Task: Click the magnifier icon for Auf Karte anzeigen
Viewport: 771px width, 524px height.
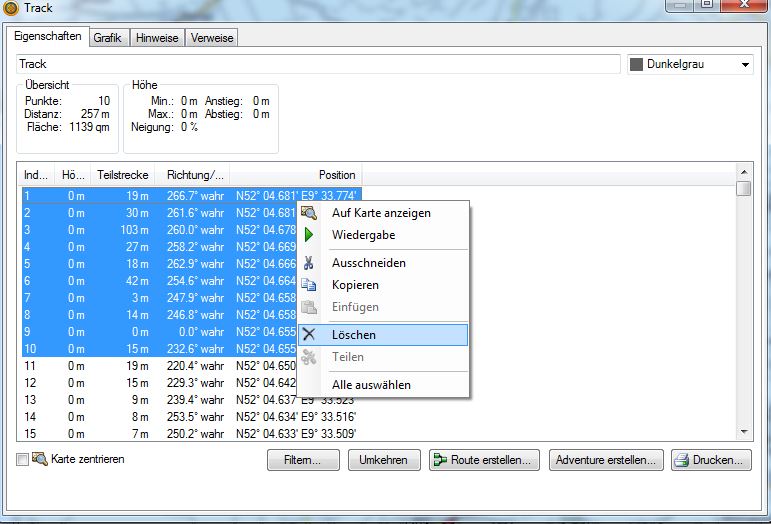Action: 309,213
